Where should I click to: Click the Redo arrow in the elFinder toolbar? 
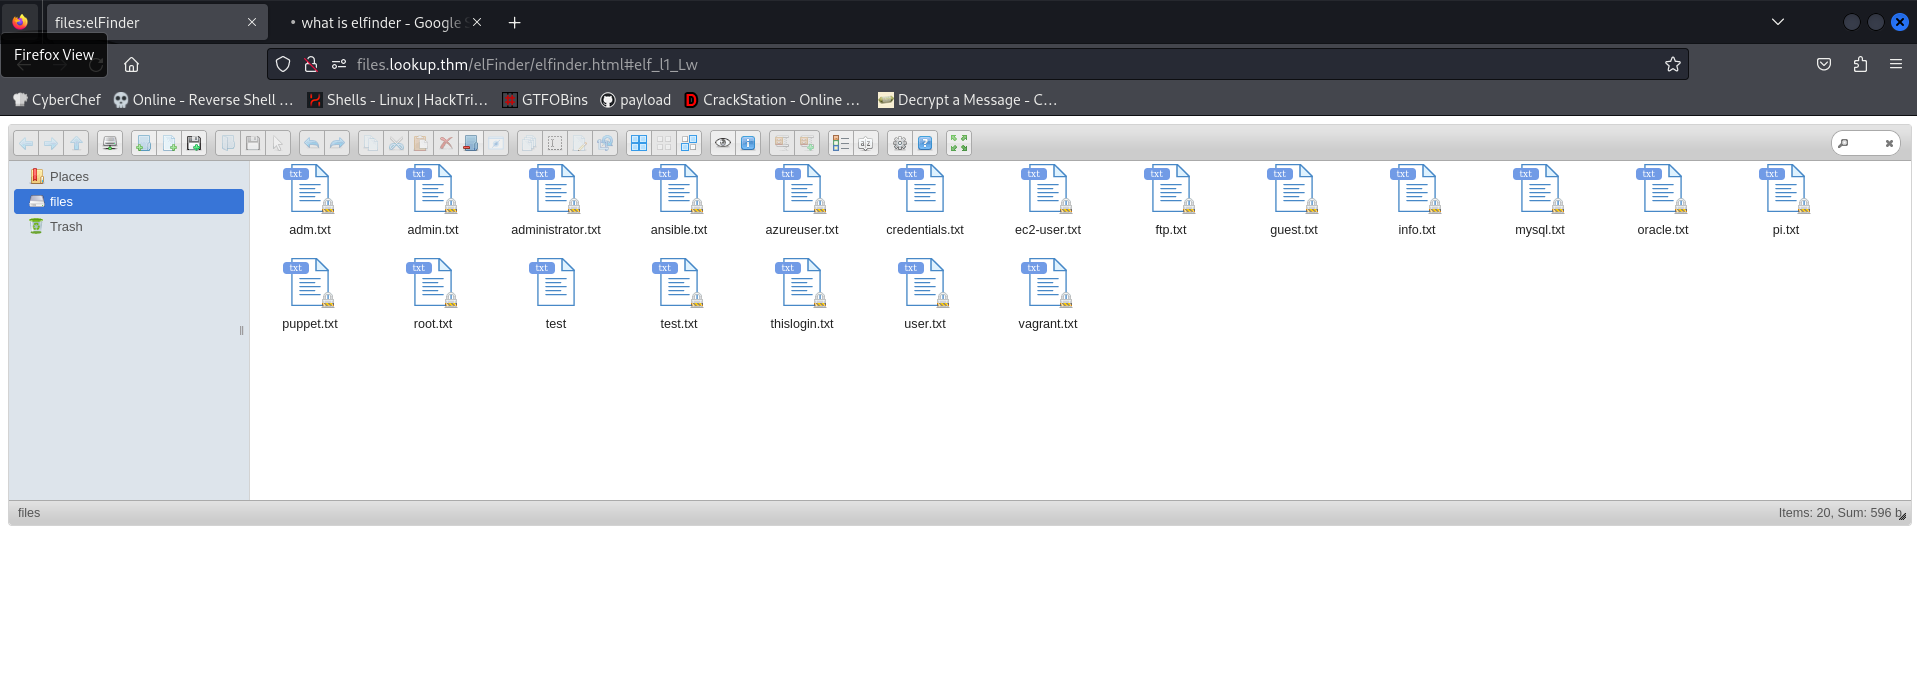coord(337,144)
